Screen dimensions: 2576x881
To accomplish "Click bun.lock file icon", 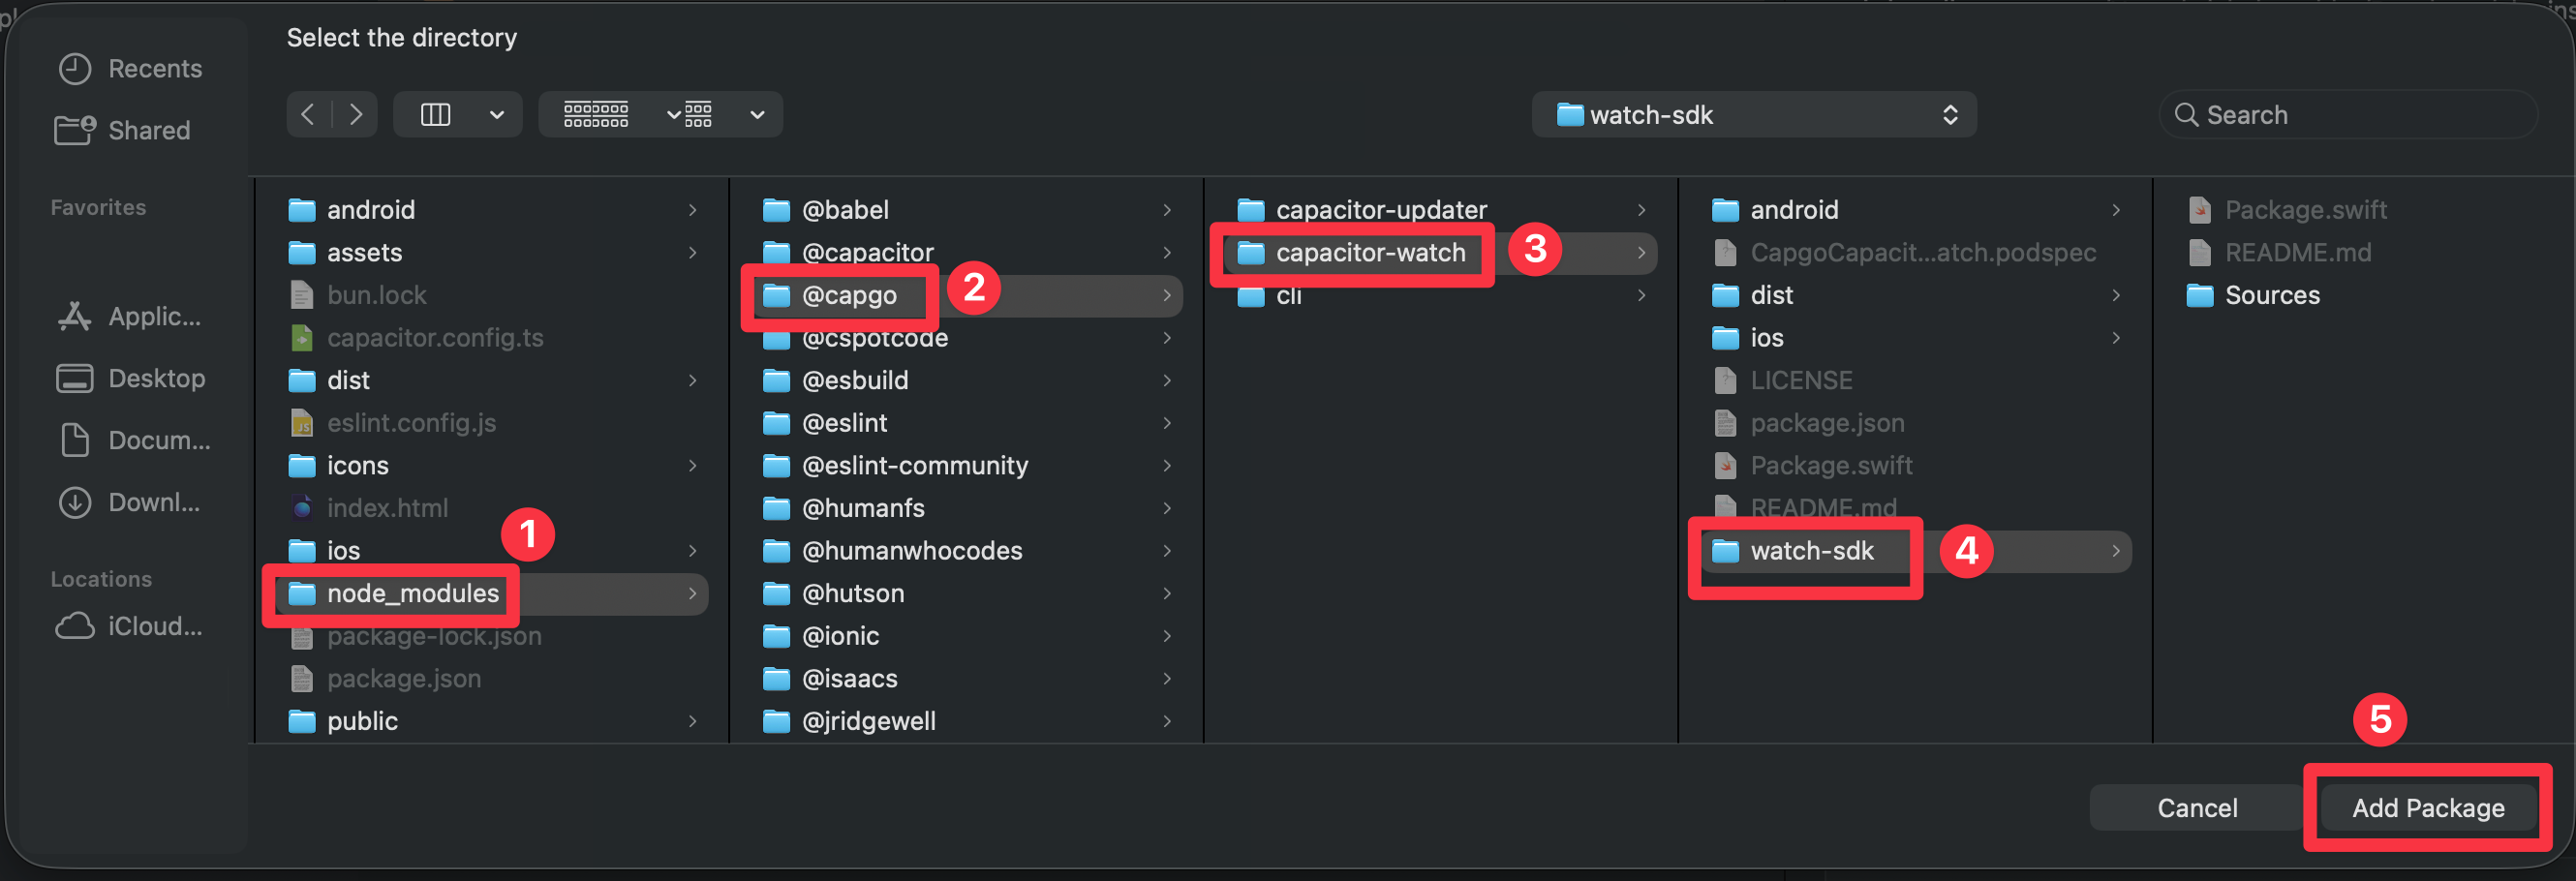I will (302, 296).
